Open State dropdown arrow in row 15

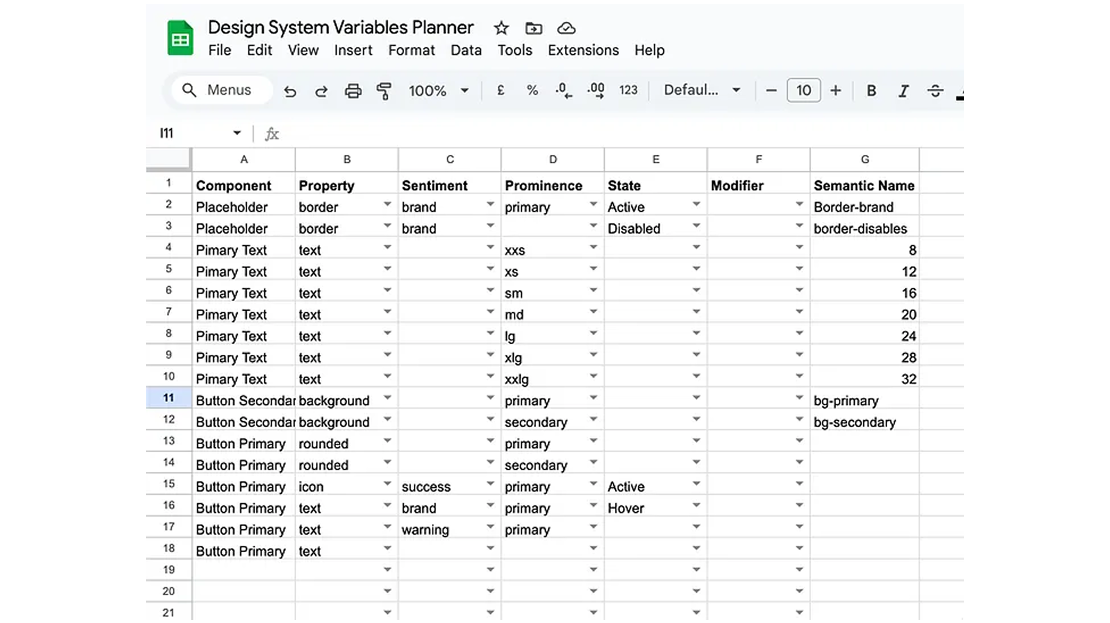[696, 484]
